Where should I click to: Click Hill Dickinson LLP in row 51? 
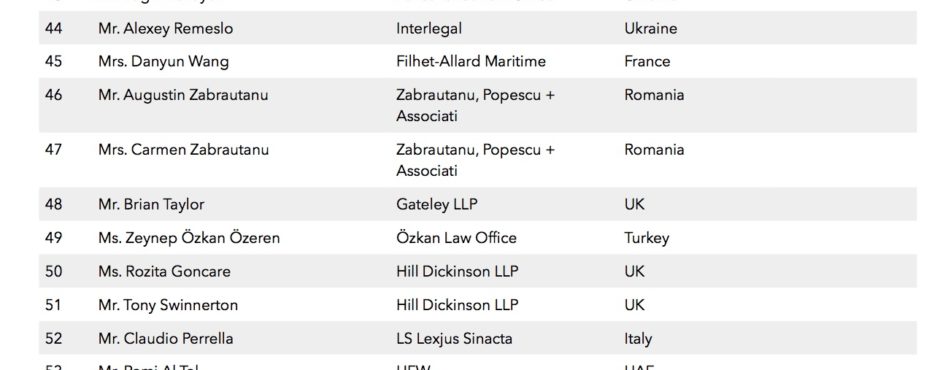coord(457,305)
